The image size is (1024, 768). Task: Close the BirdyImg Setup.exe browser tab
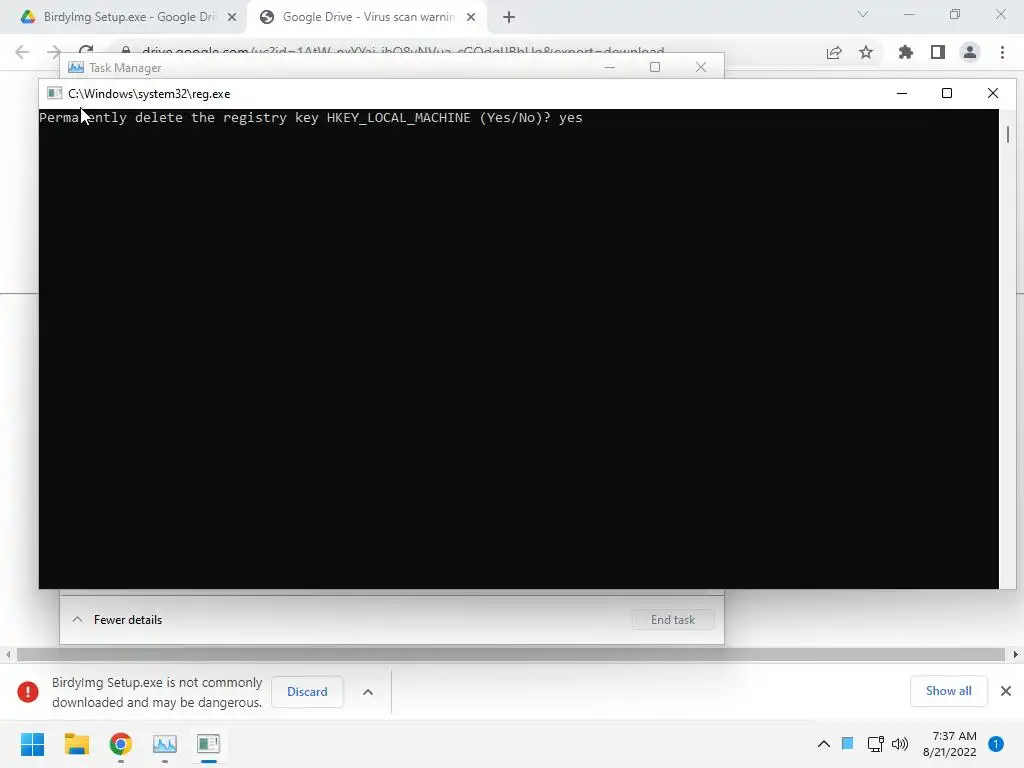[232, 17]
